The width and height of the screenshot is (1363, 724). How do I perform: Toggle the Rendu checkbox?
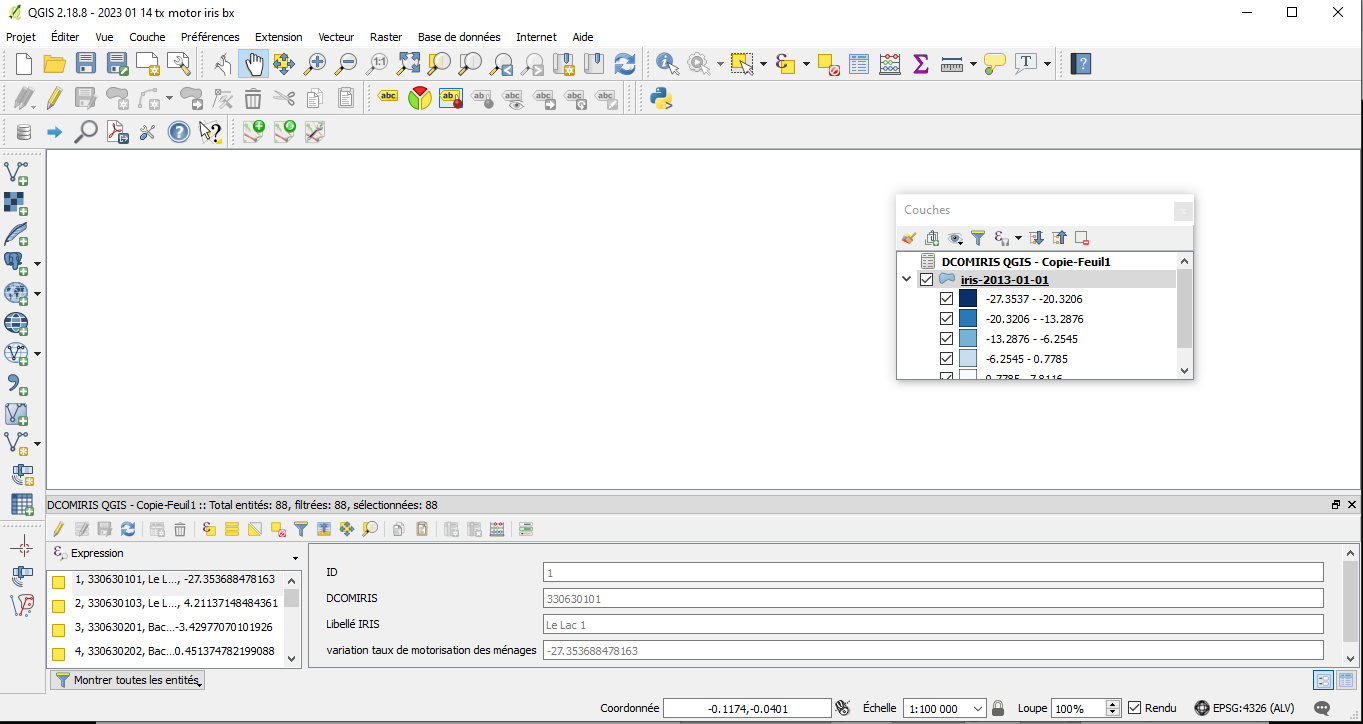pos(1134,708)
